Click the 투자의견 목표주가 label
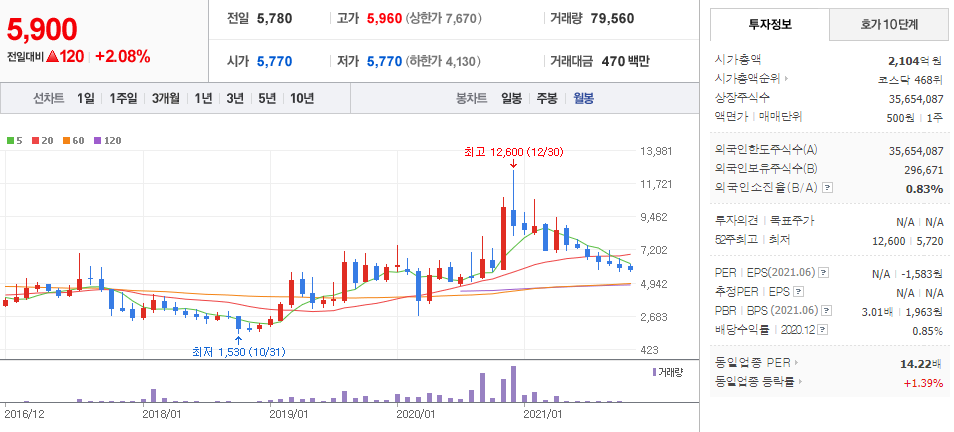954x432 pixels. point(765,221)
